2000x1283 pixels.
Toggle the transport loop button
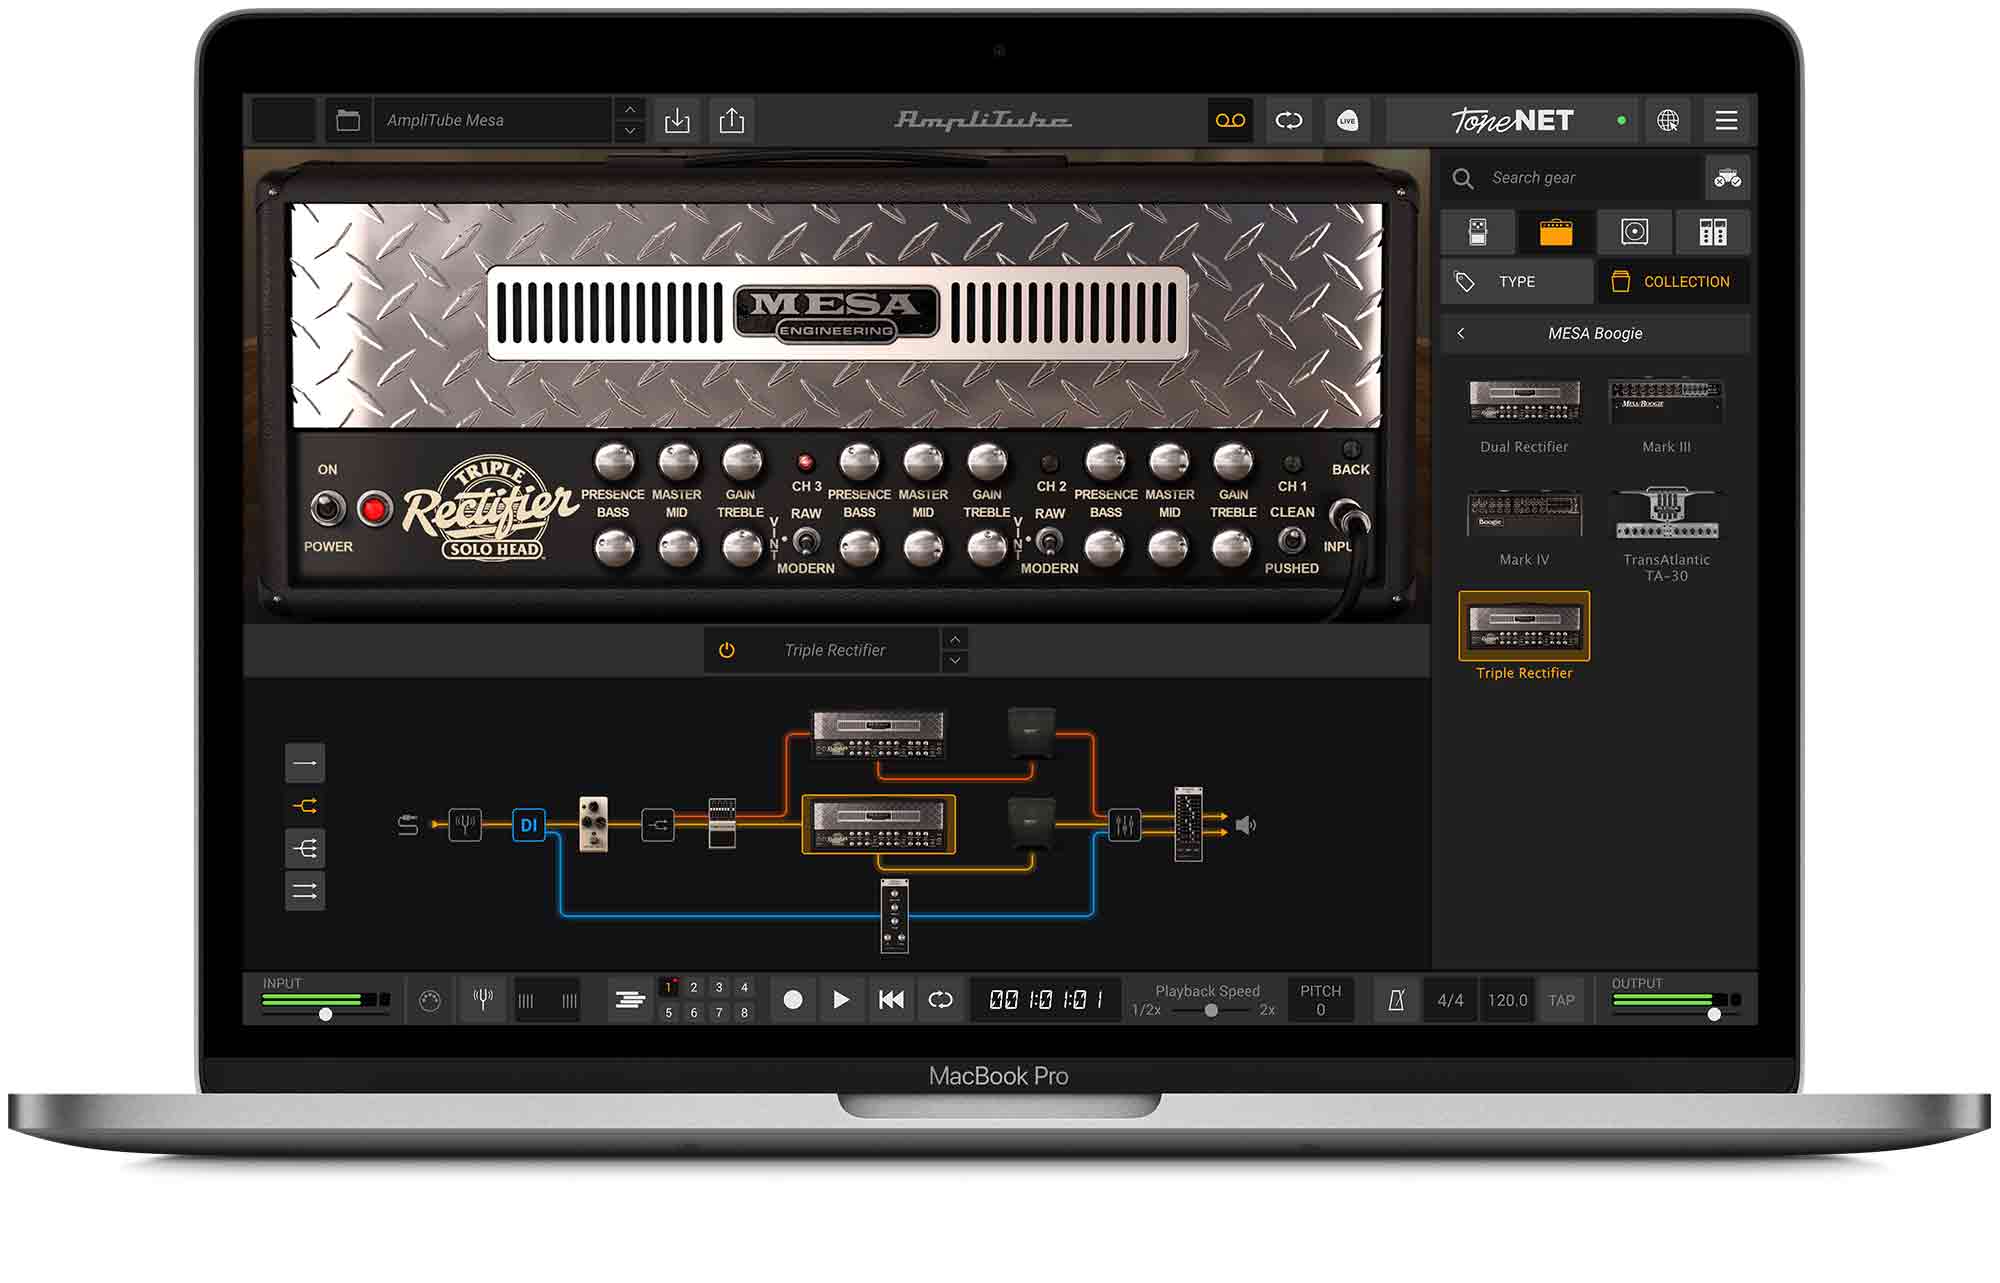(941, 999)
